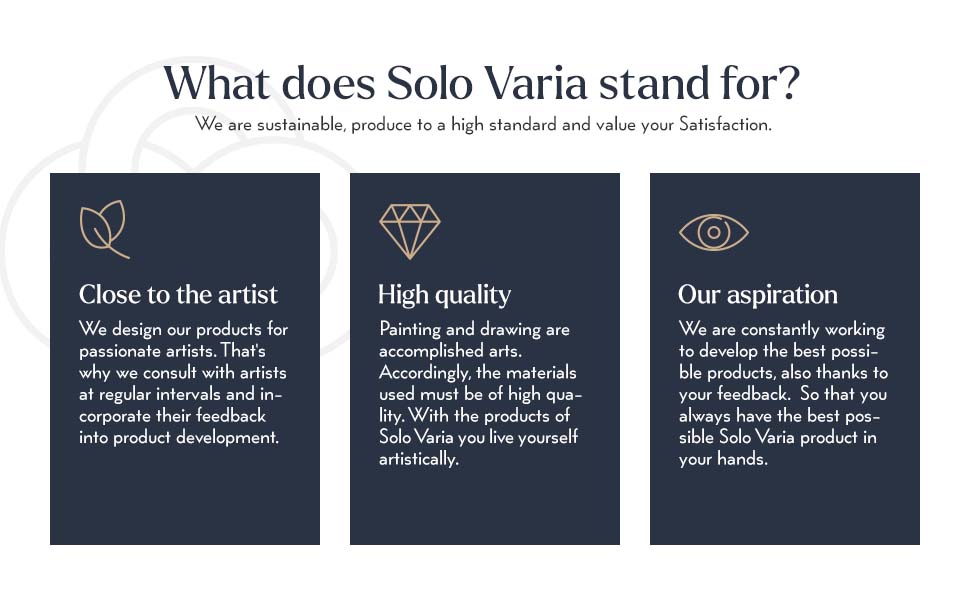Select the 'Close to the artist' heading
The image size is (970, 600).
pyautogui.click(x=178, y=295)
